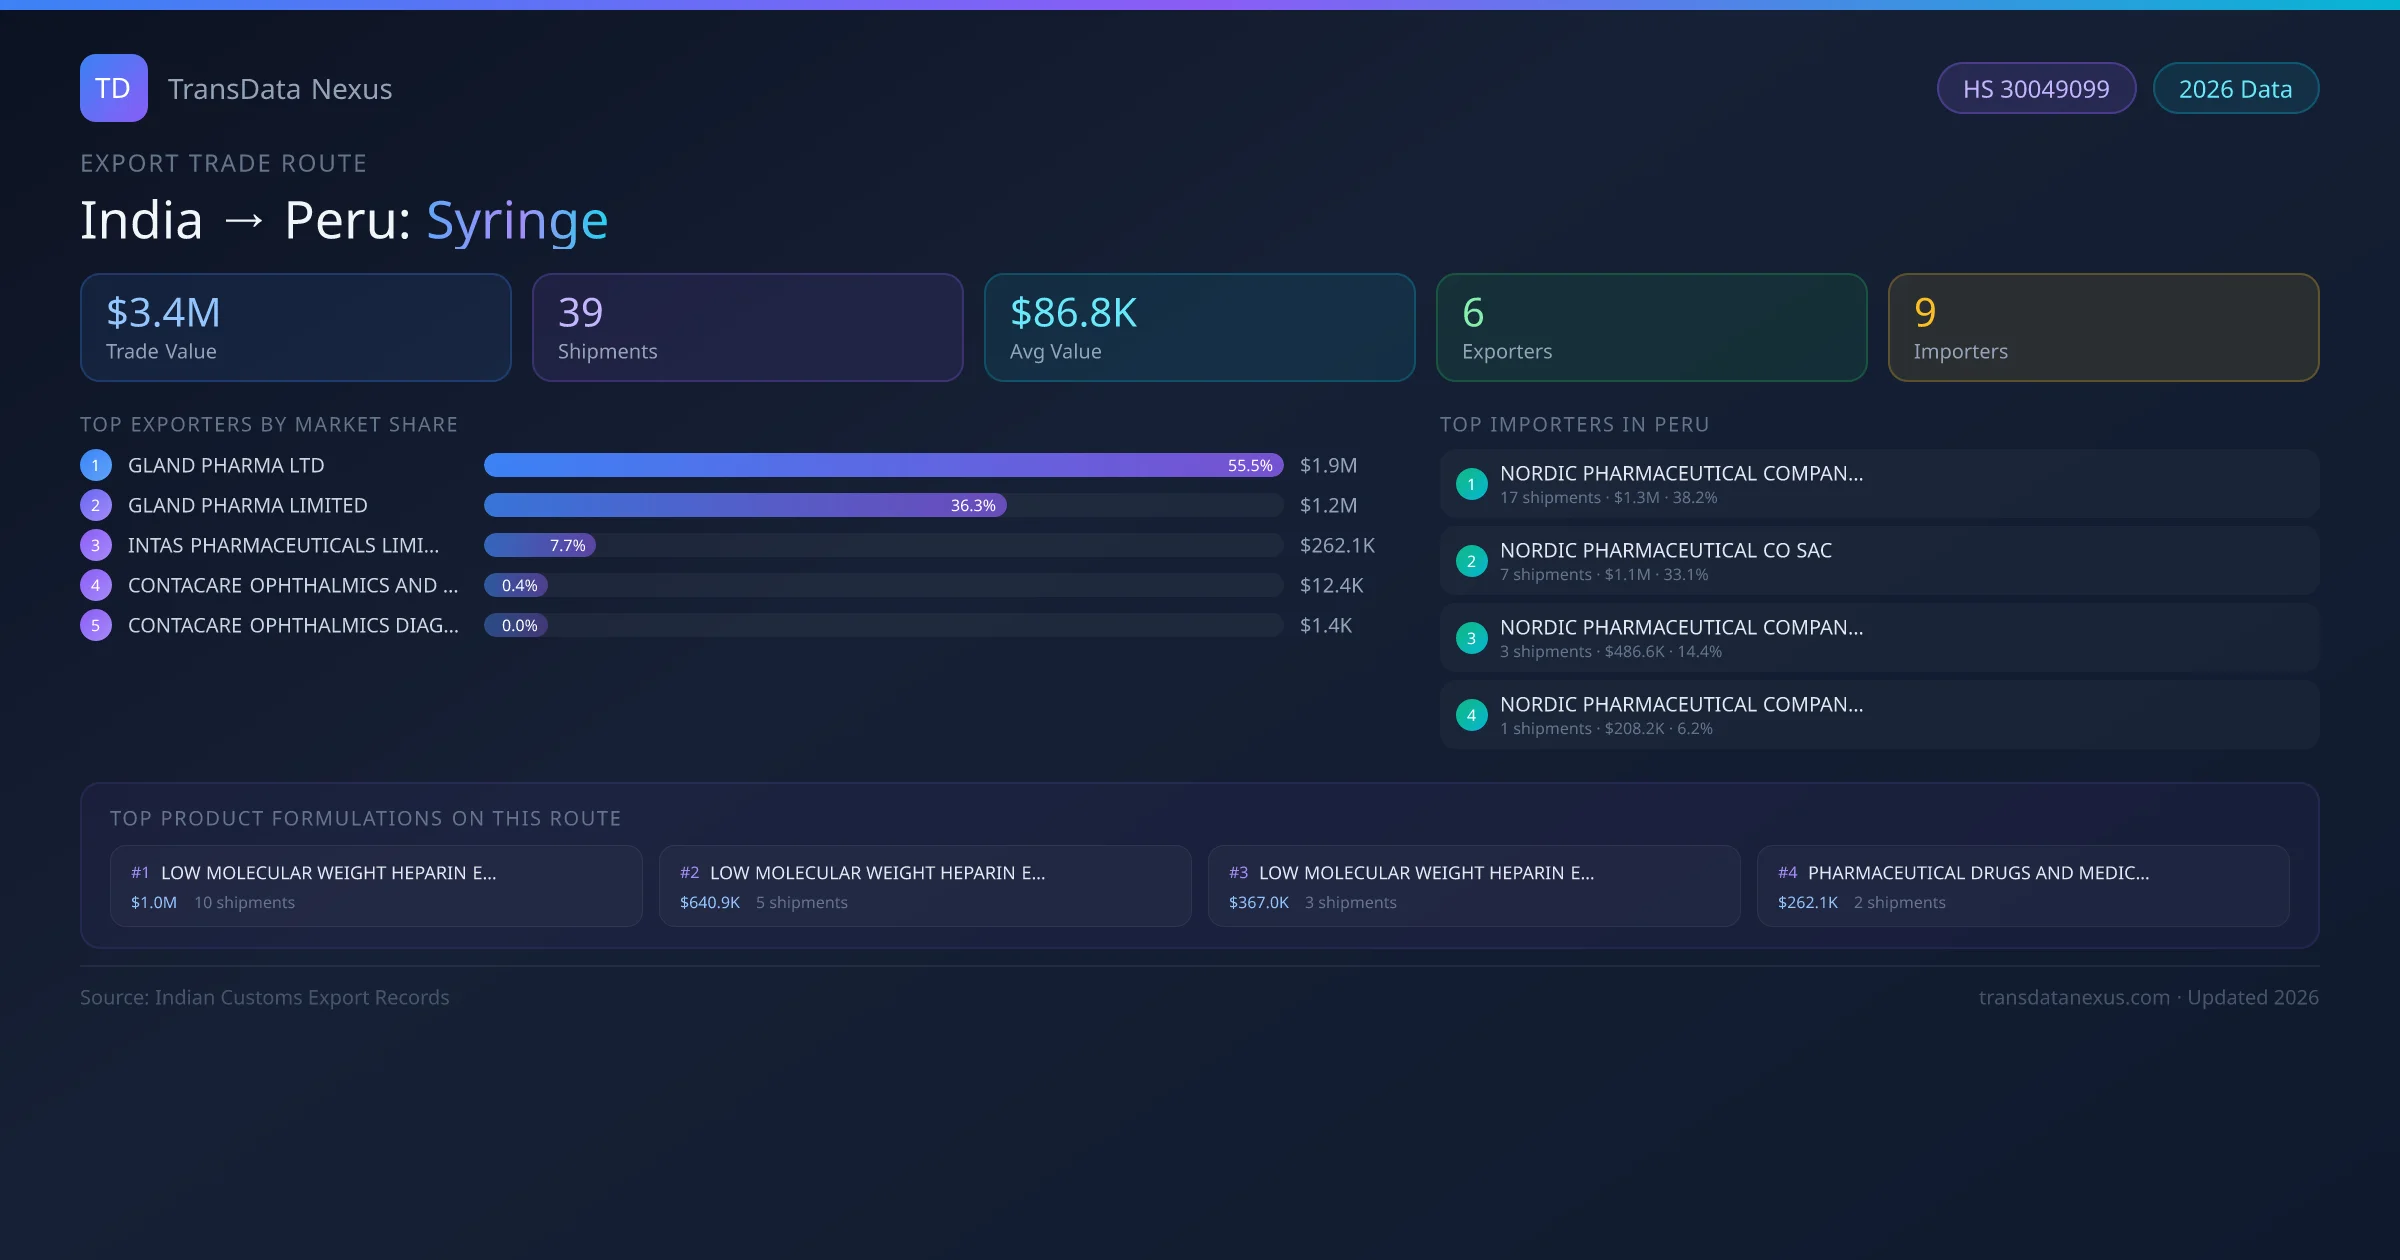Click the $86.8K Avg Value card

click(1199, 327)
